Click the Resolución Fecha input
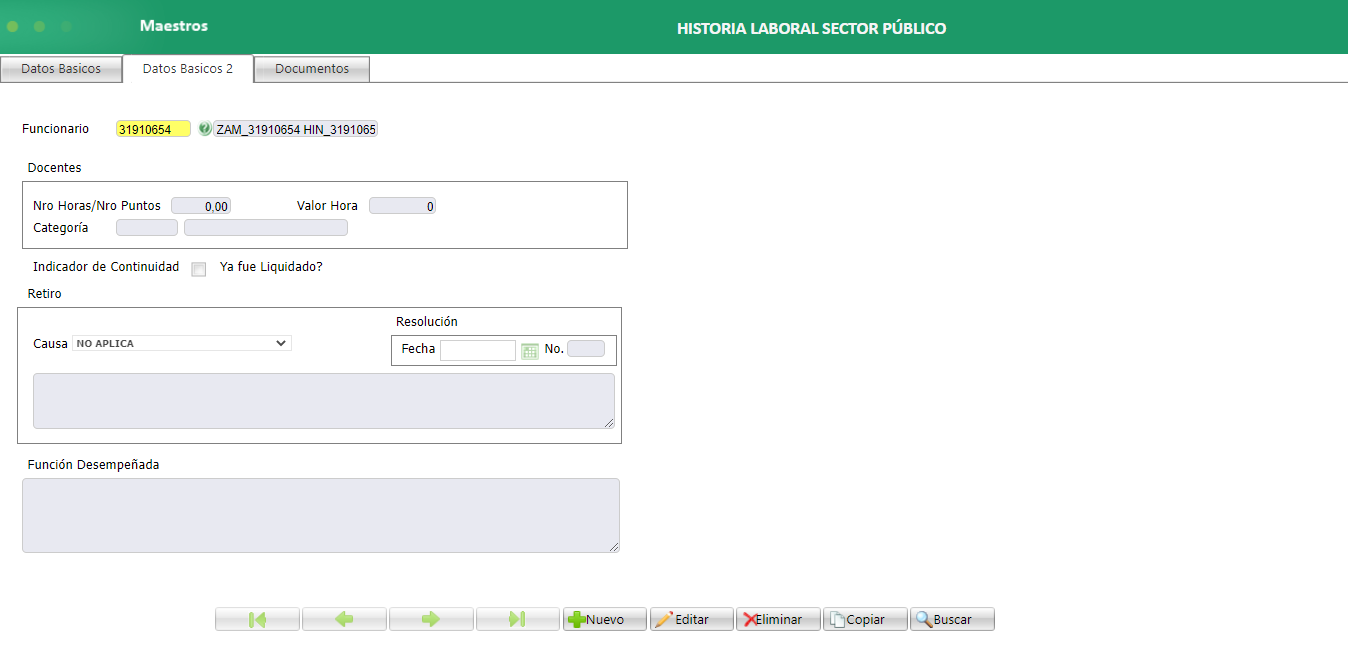 pyautogui.click(x=478, y=350)
